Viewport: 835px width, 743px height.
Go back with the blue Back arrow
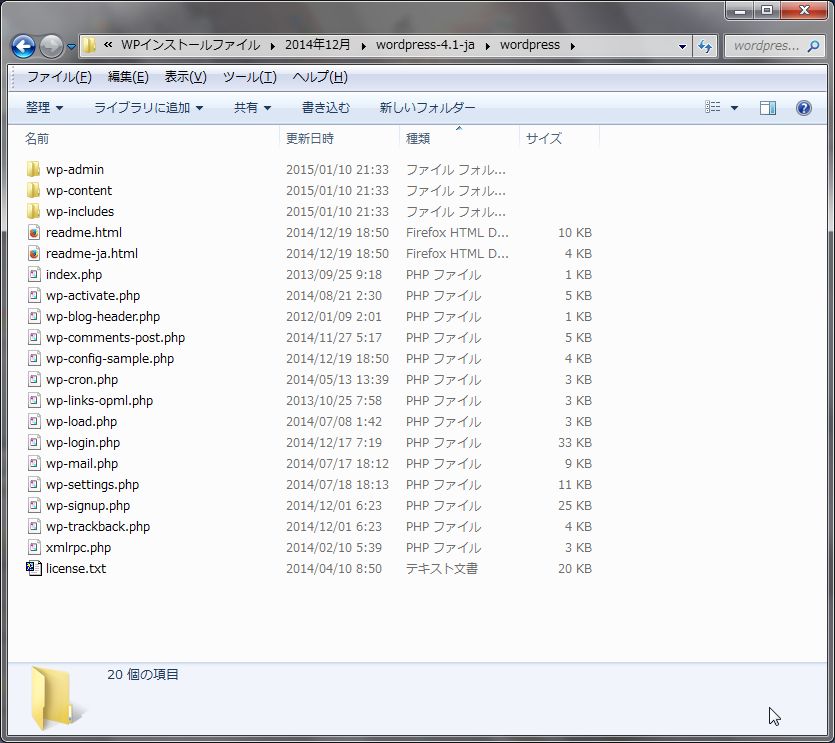[x=23, y=46]
